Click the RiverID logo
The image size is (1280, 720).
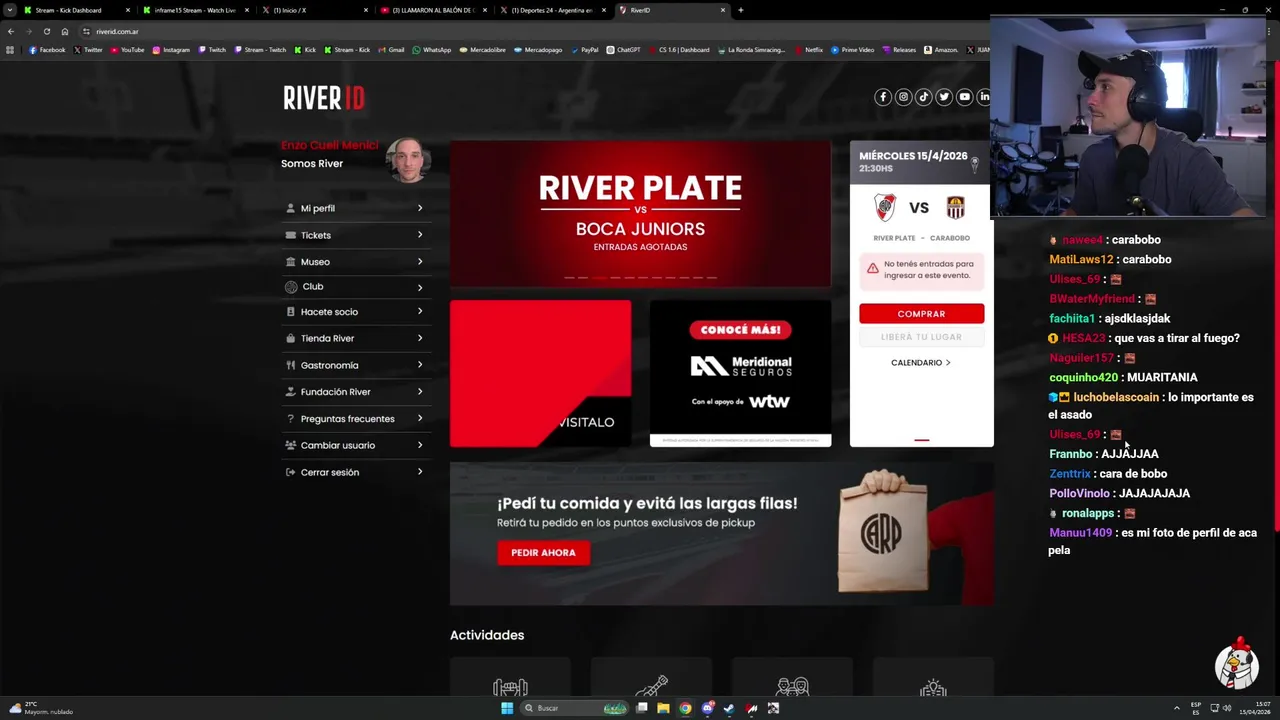[324, 98]
